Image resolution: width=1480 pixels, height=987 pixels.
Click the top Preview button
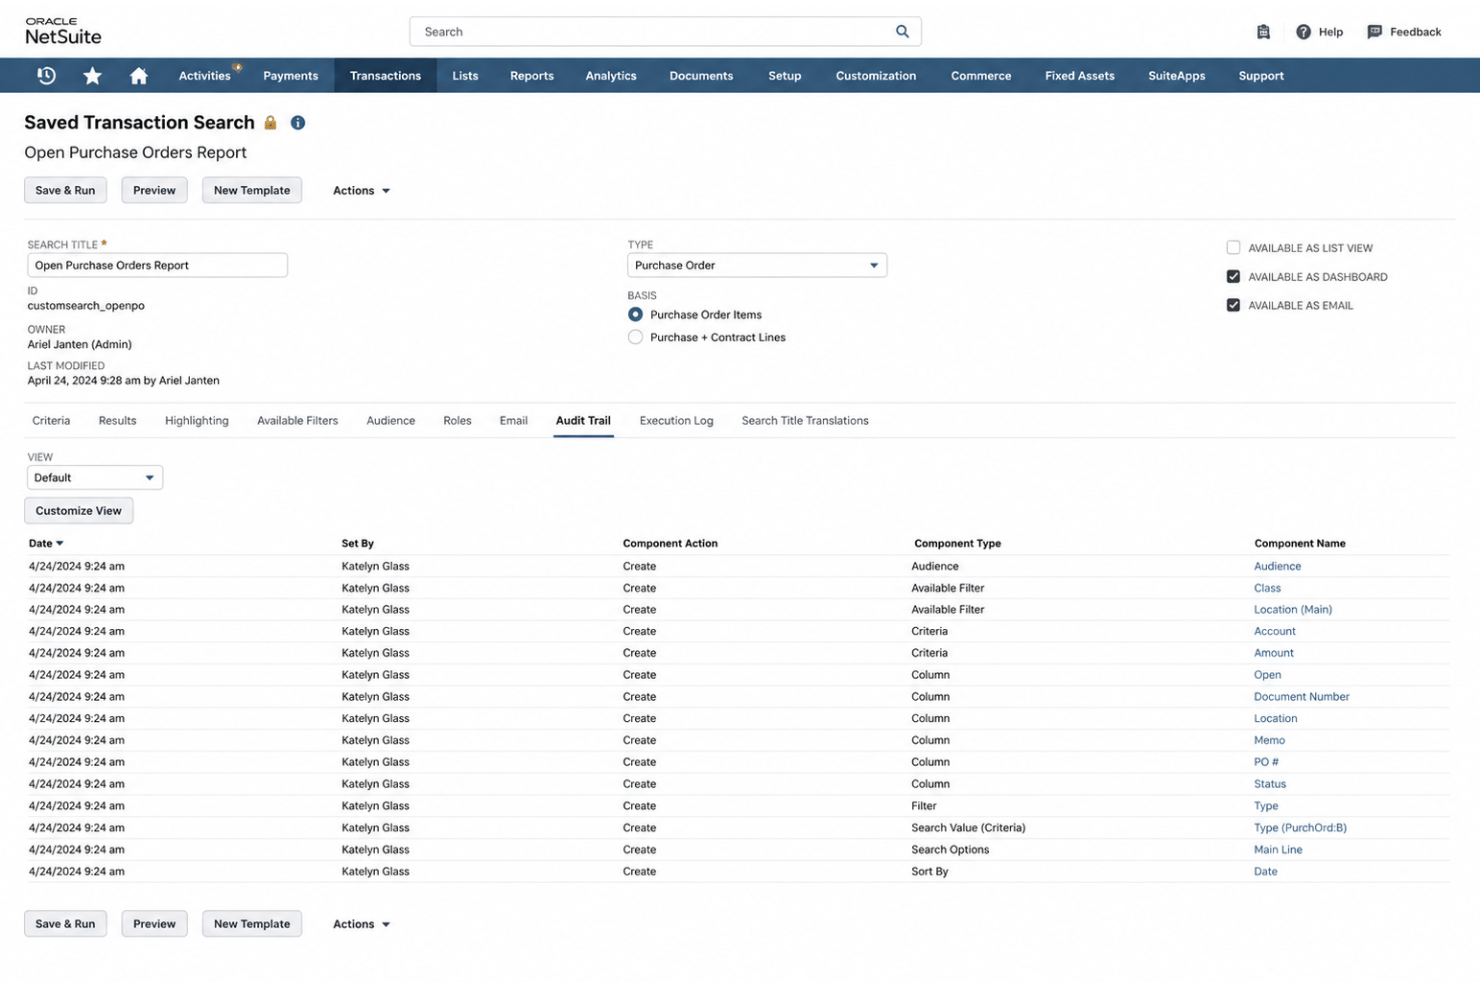click(x=154, y=190)
